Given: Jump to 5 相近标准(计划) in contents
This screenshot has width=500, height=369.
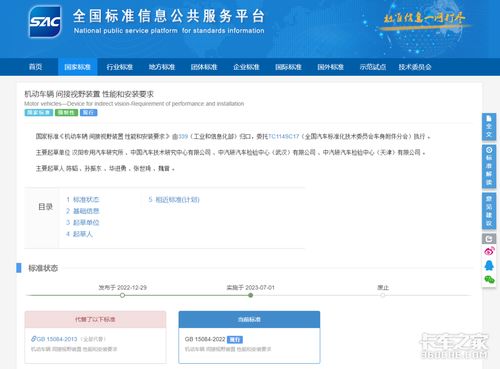Looking at the screenshot, I should pyautogui.click(x=174, y=200).
